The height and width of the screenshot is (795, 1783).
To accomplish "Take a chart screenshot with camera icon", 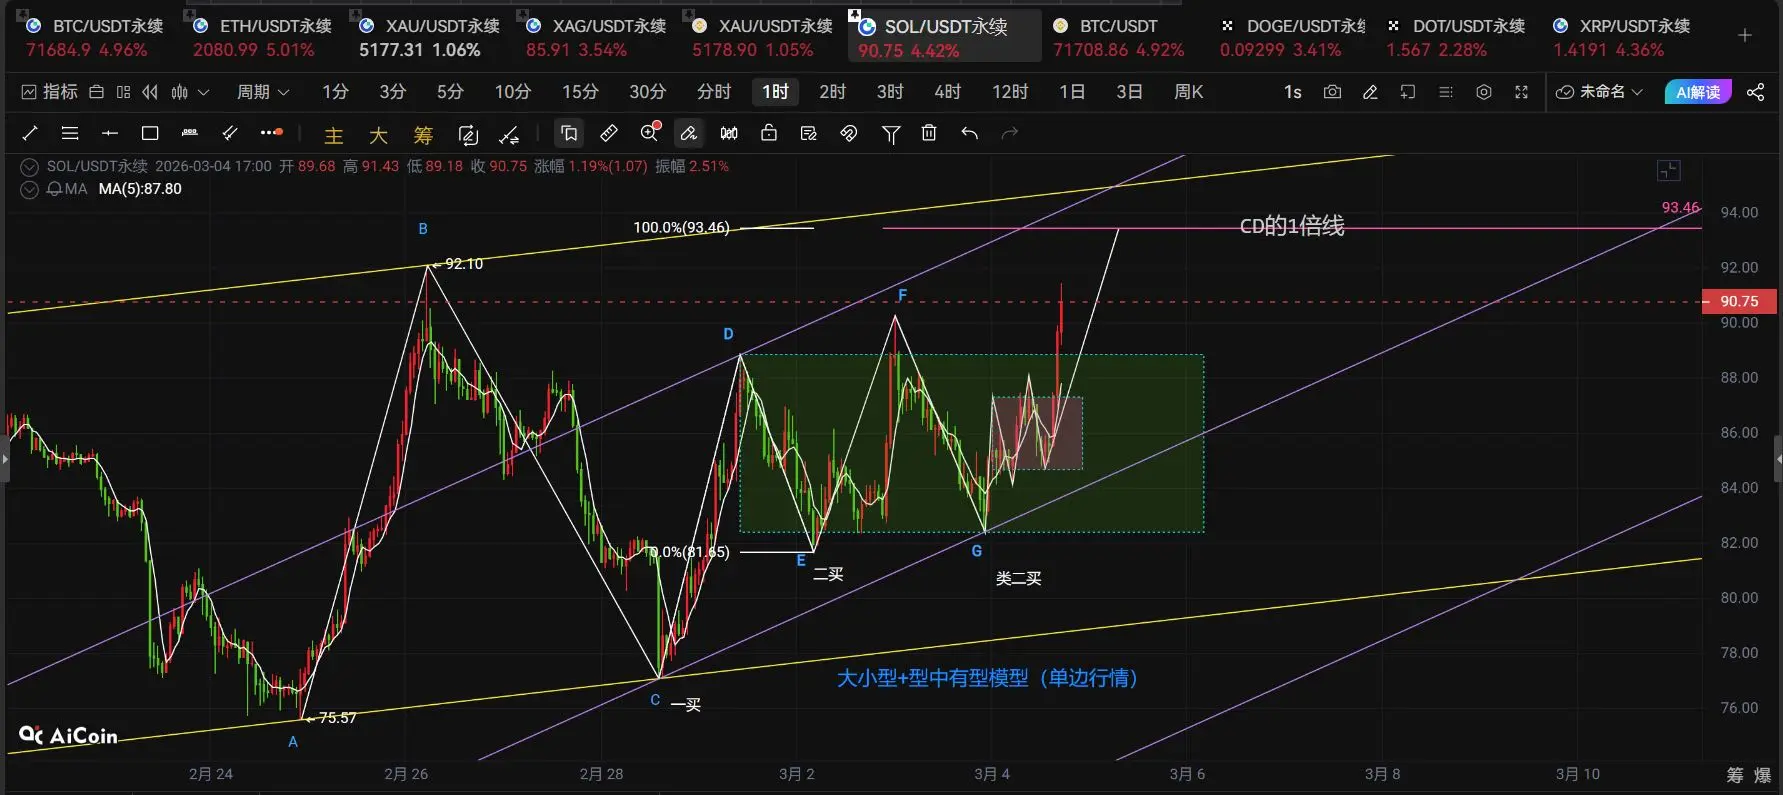I will [1332, 92].
